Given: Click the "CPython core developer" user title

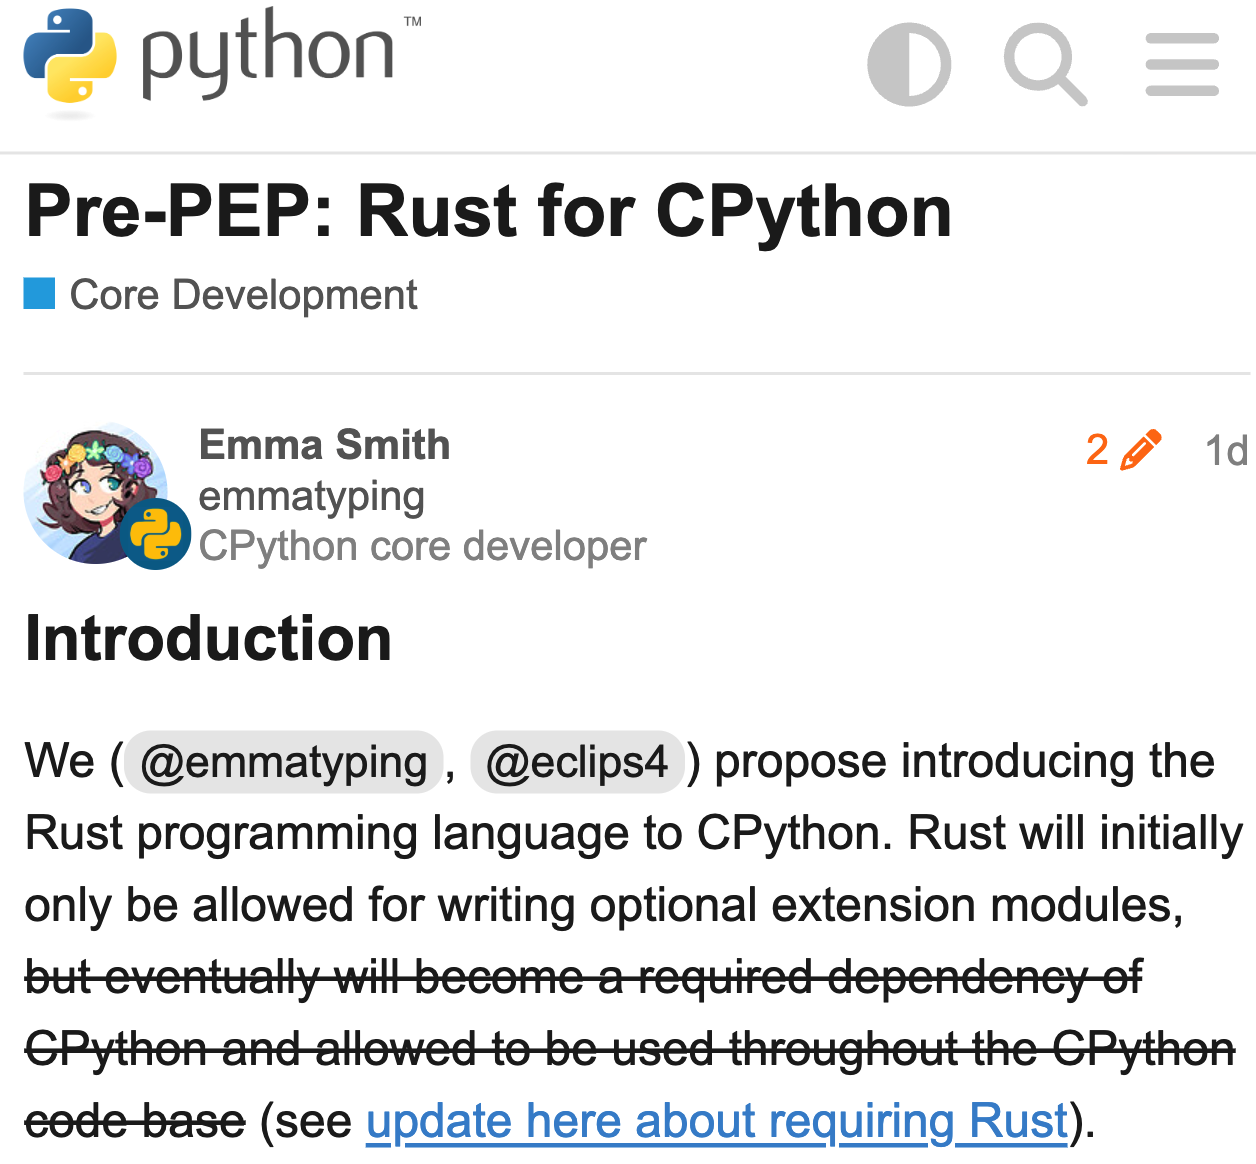Looking at the screenshot, I should pyautogui.click(x=422, y=546).
